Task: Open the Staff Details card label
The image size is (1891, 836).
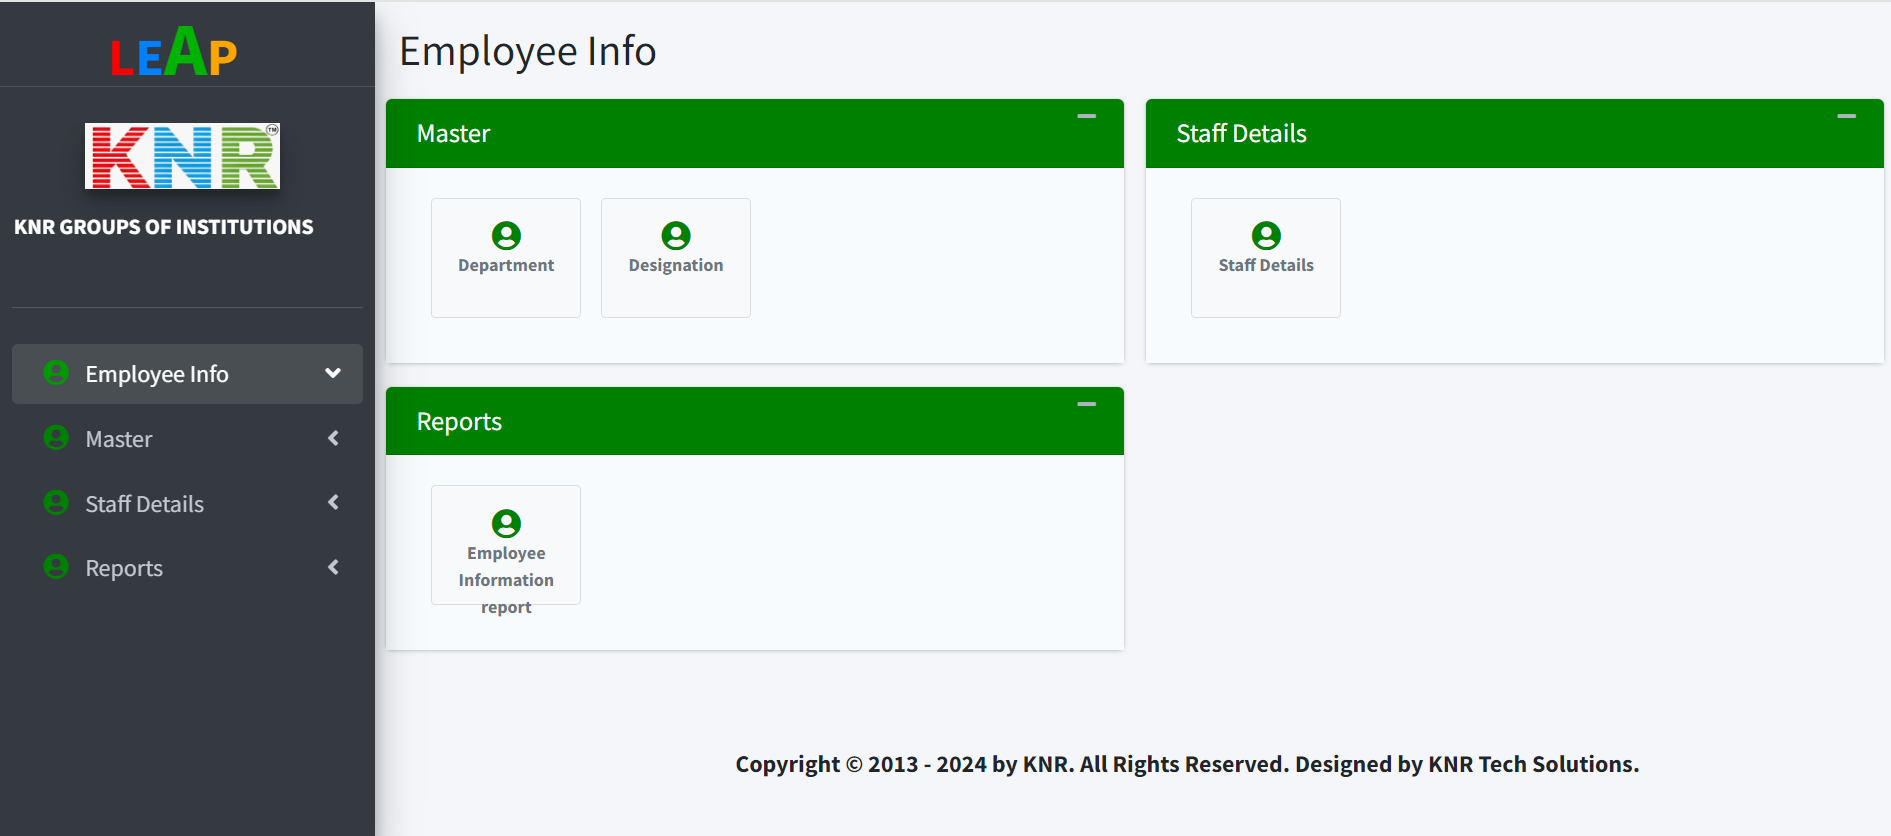Action: pyautogui.click(x=1266, y=265)
